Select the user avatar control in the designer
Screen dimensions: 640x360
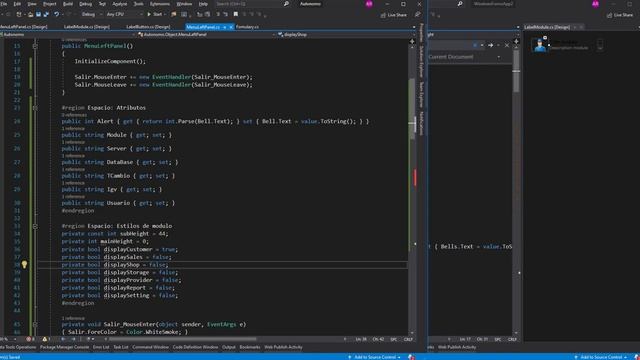point(540,45)
